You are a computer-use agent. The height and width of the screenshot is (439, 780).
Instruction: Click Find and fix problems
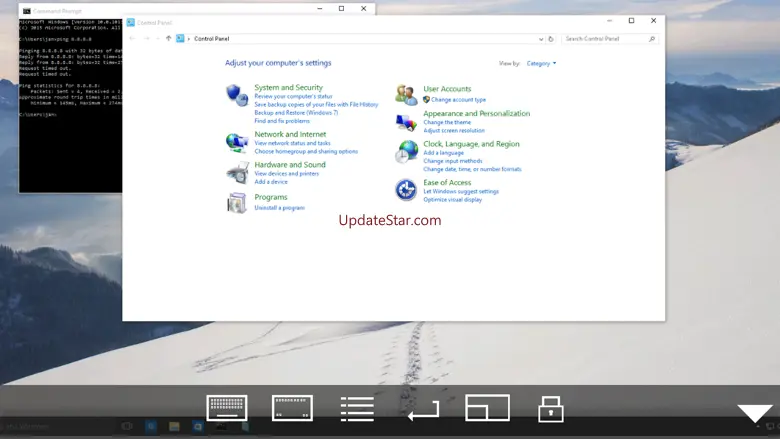click(282, 121)
